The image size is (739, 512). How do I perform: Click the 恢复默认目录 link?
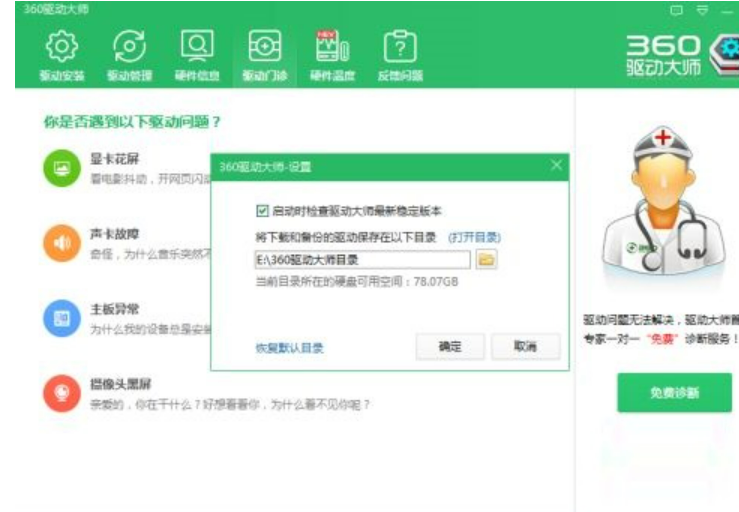289,348
